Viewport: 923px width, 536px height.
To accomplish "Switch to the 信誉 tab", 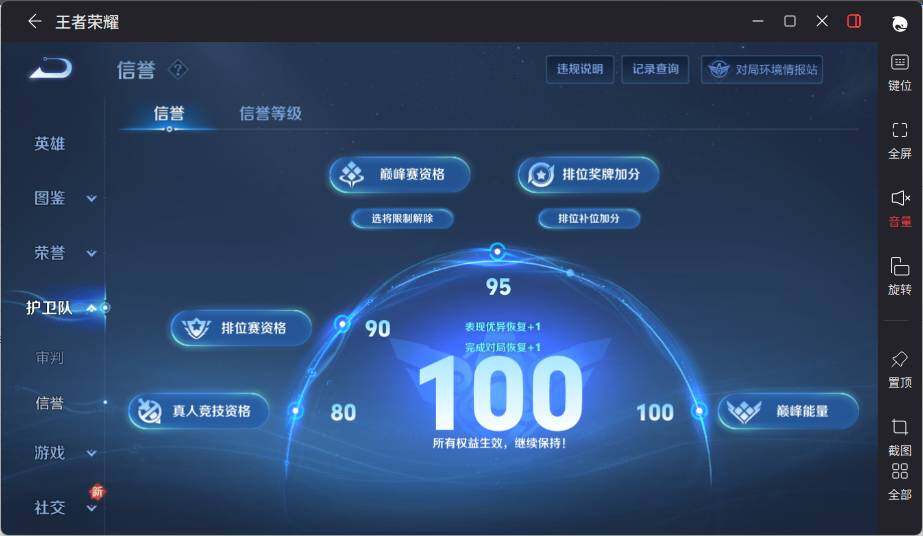I will pyautogui.click(x=169, y=113).
